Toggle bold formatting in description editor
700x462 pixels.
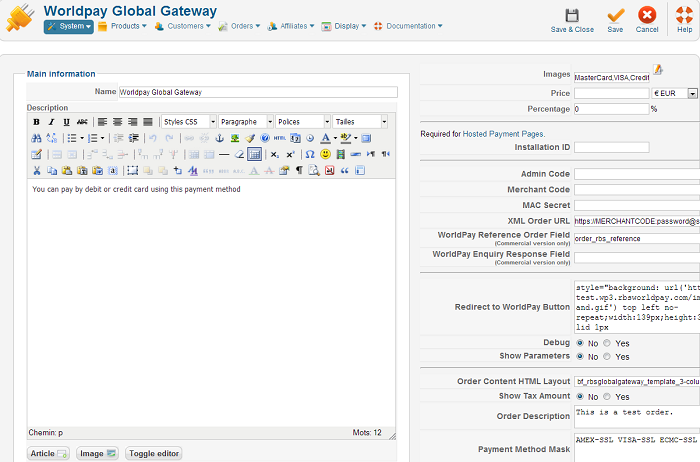[x=37, y=122]
